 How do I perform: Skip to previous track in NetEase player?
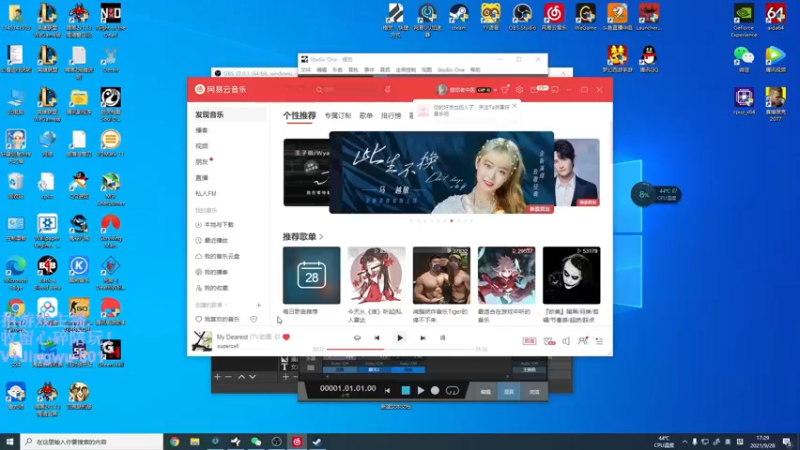(377, 338)
